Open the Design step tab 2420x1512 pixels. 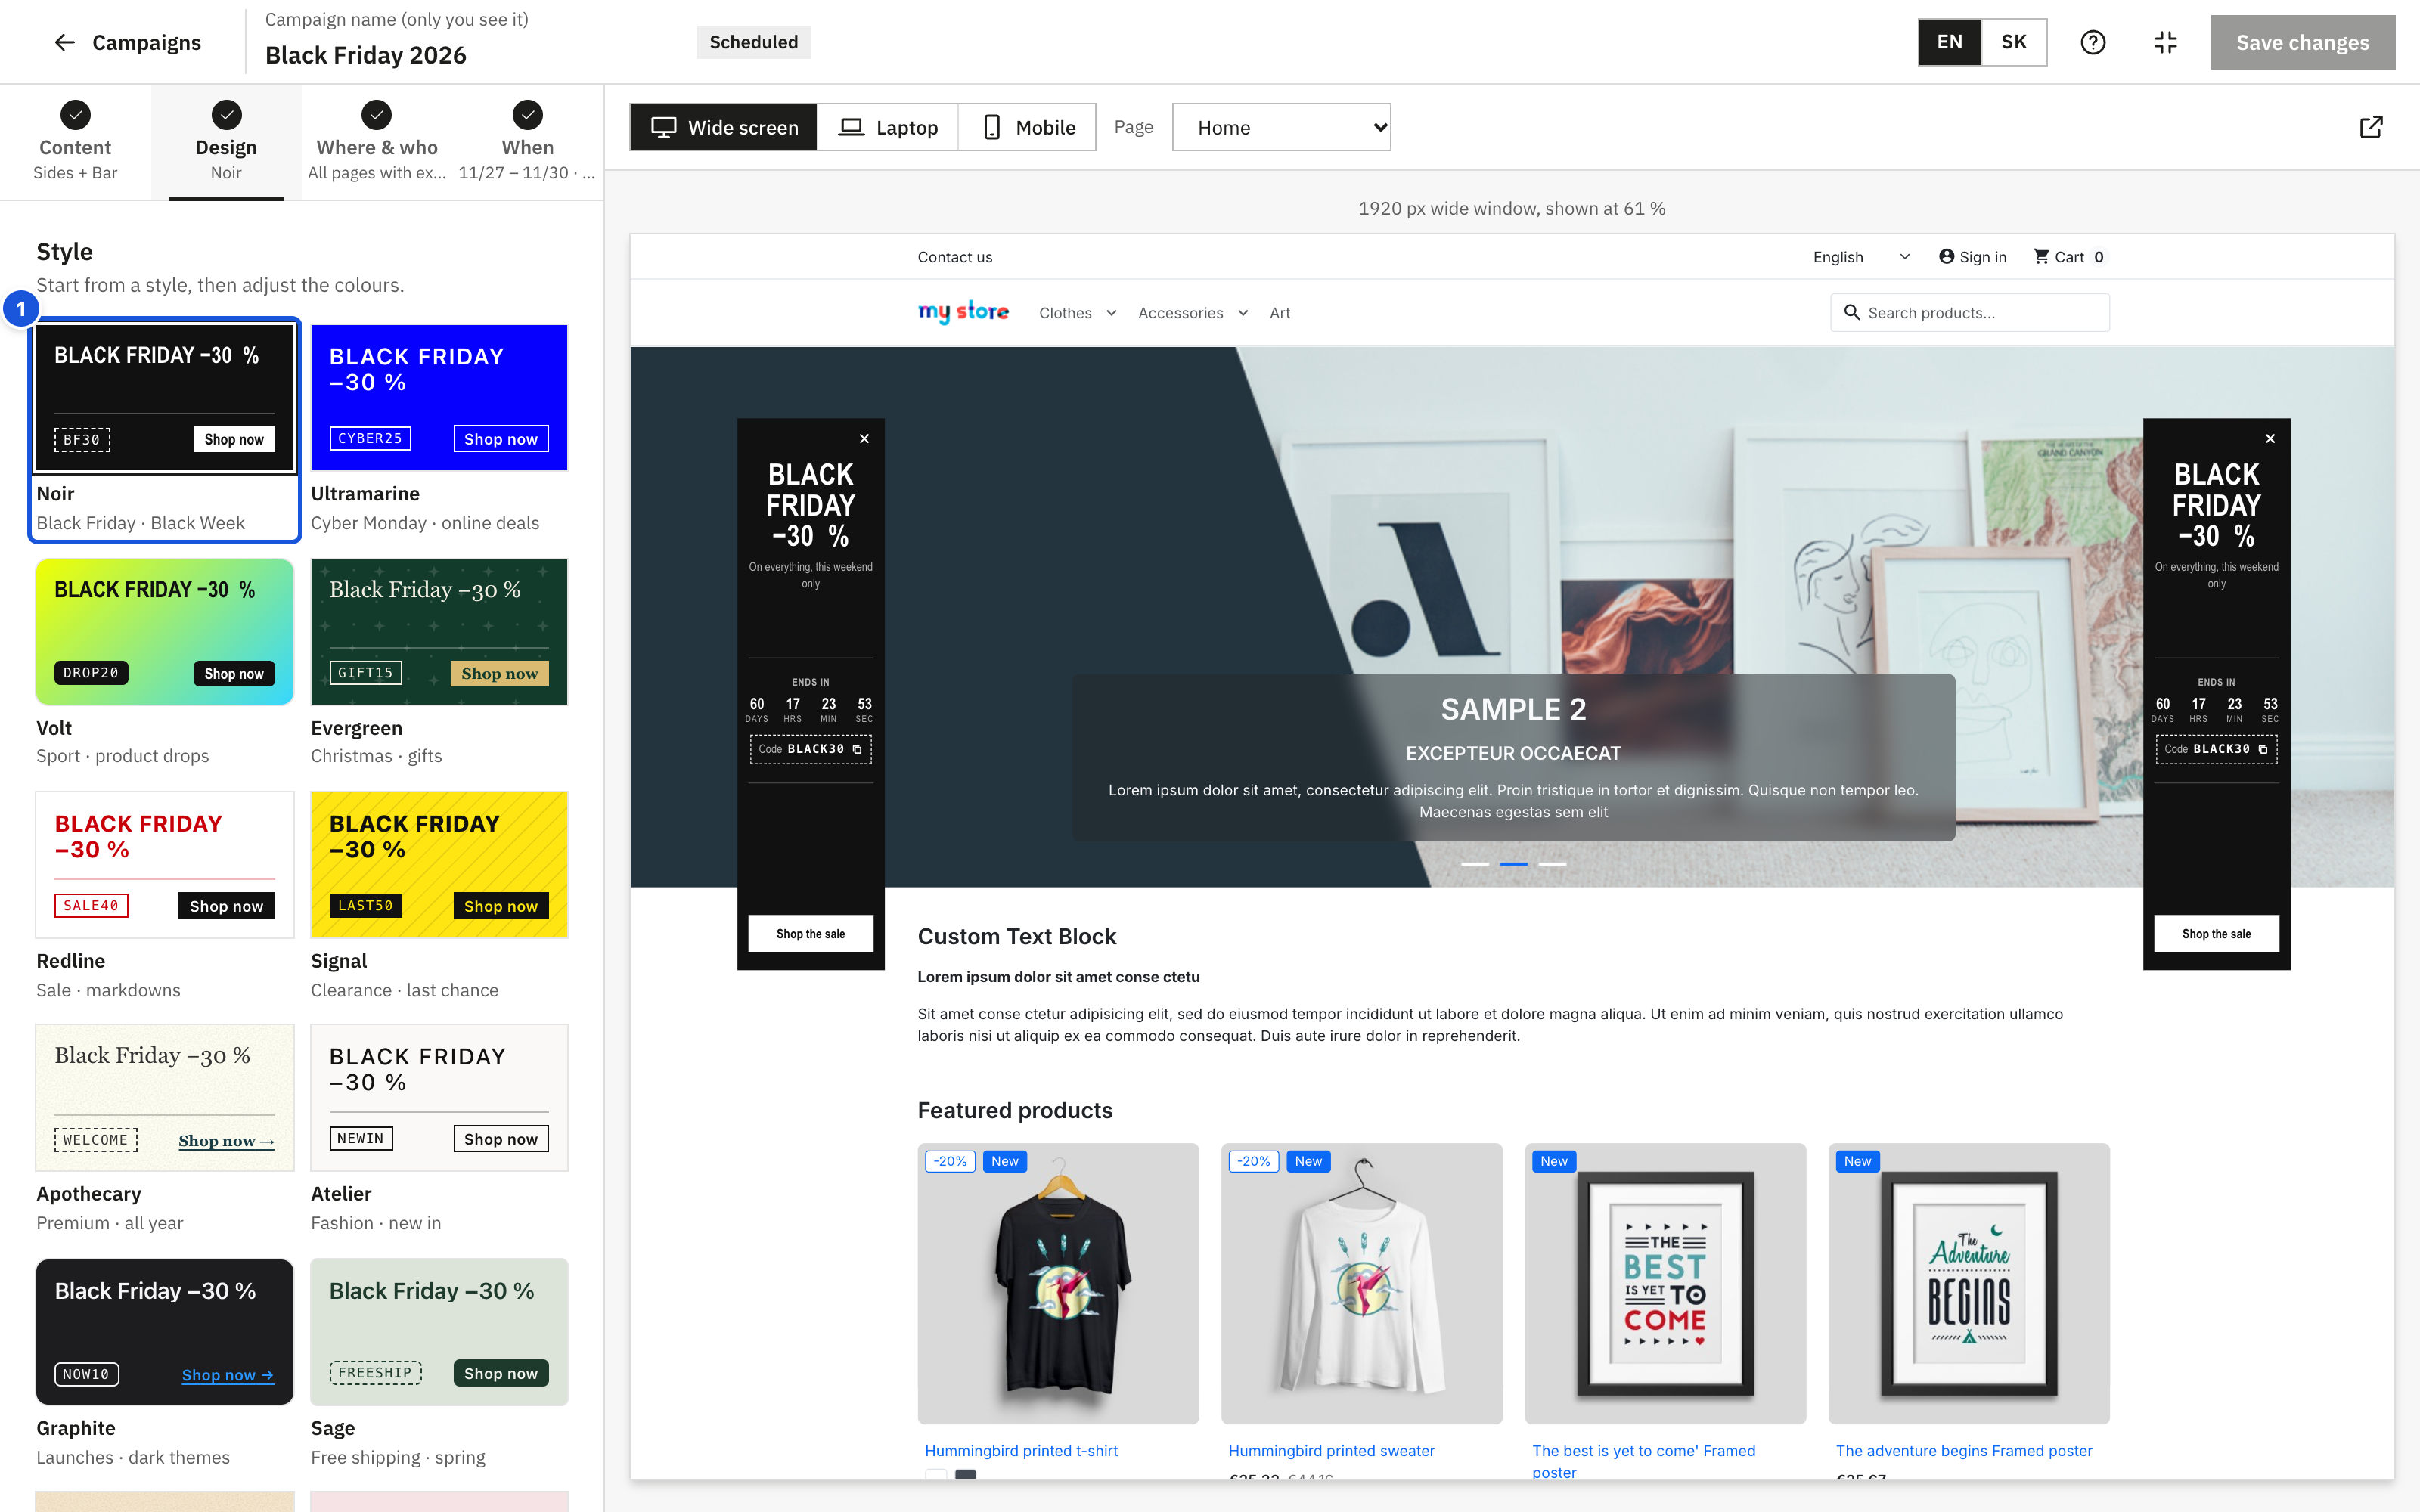click(226, 142)
